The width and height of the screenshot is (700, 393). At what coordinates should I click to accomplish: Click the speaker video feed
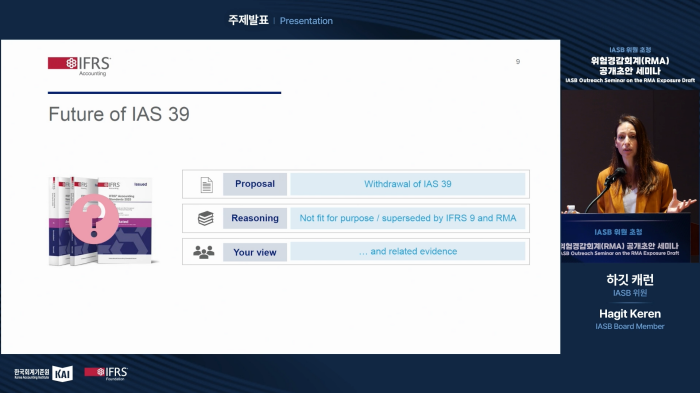(x=630, y=176)
